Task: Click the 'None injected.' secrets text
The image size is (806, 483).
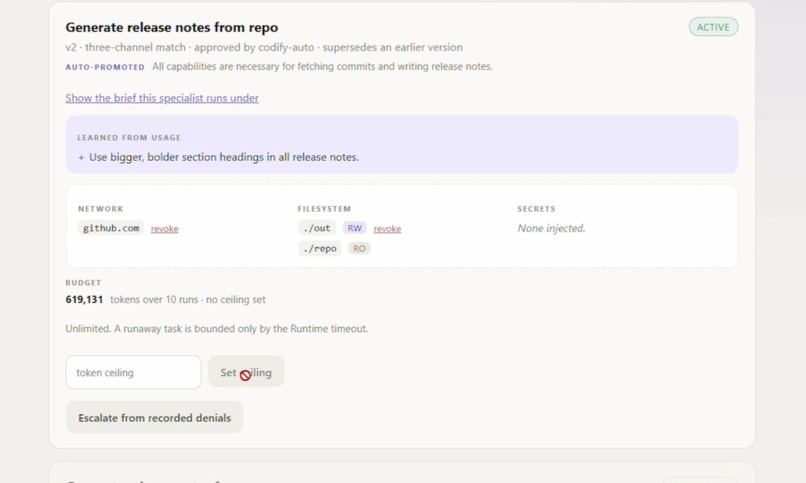Action: [552, 228]
